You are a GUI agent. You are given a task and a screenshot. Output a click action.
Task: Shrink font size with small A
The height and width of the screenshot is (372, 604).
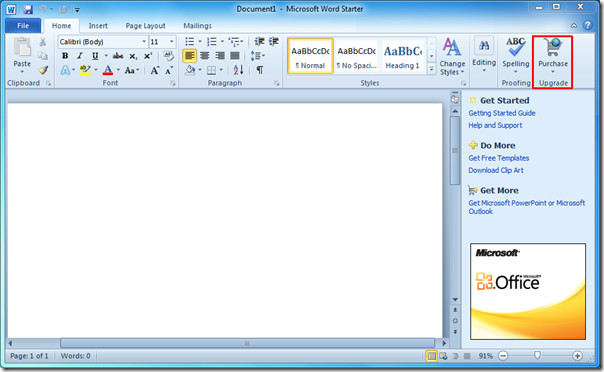[x=169, y=70]
